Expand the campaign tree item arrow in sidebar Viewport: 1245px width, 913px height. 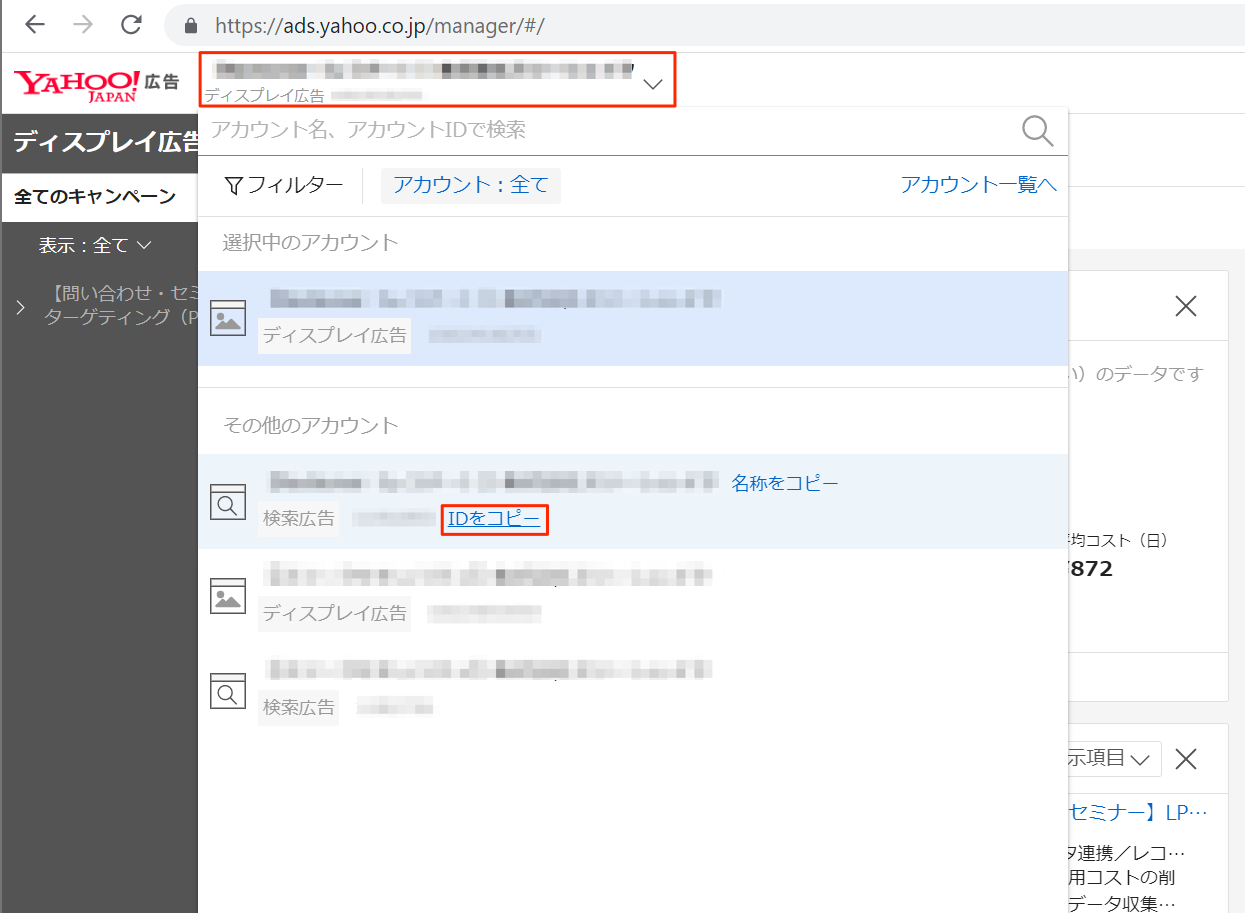tap(20, 307)
